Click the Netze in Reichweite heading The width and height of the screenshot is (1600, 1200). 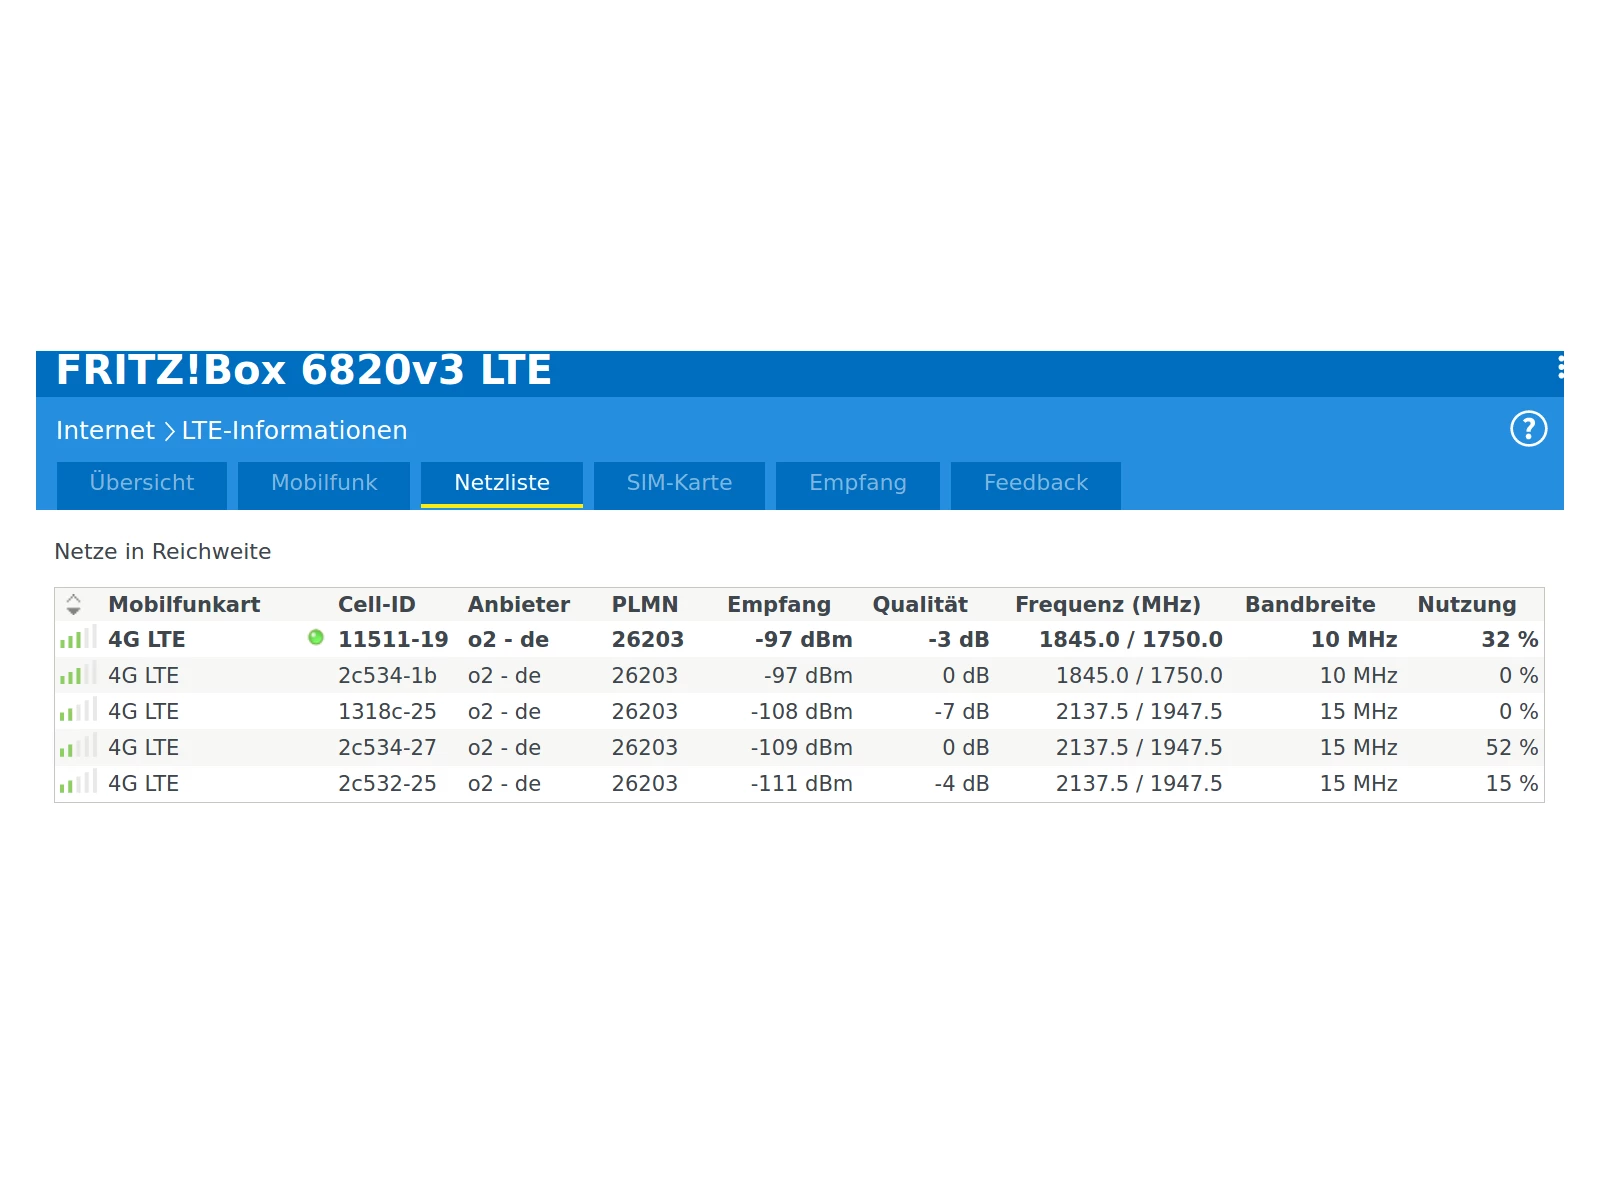point(163,551)
